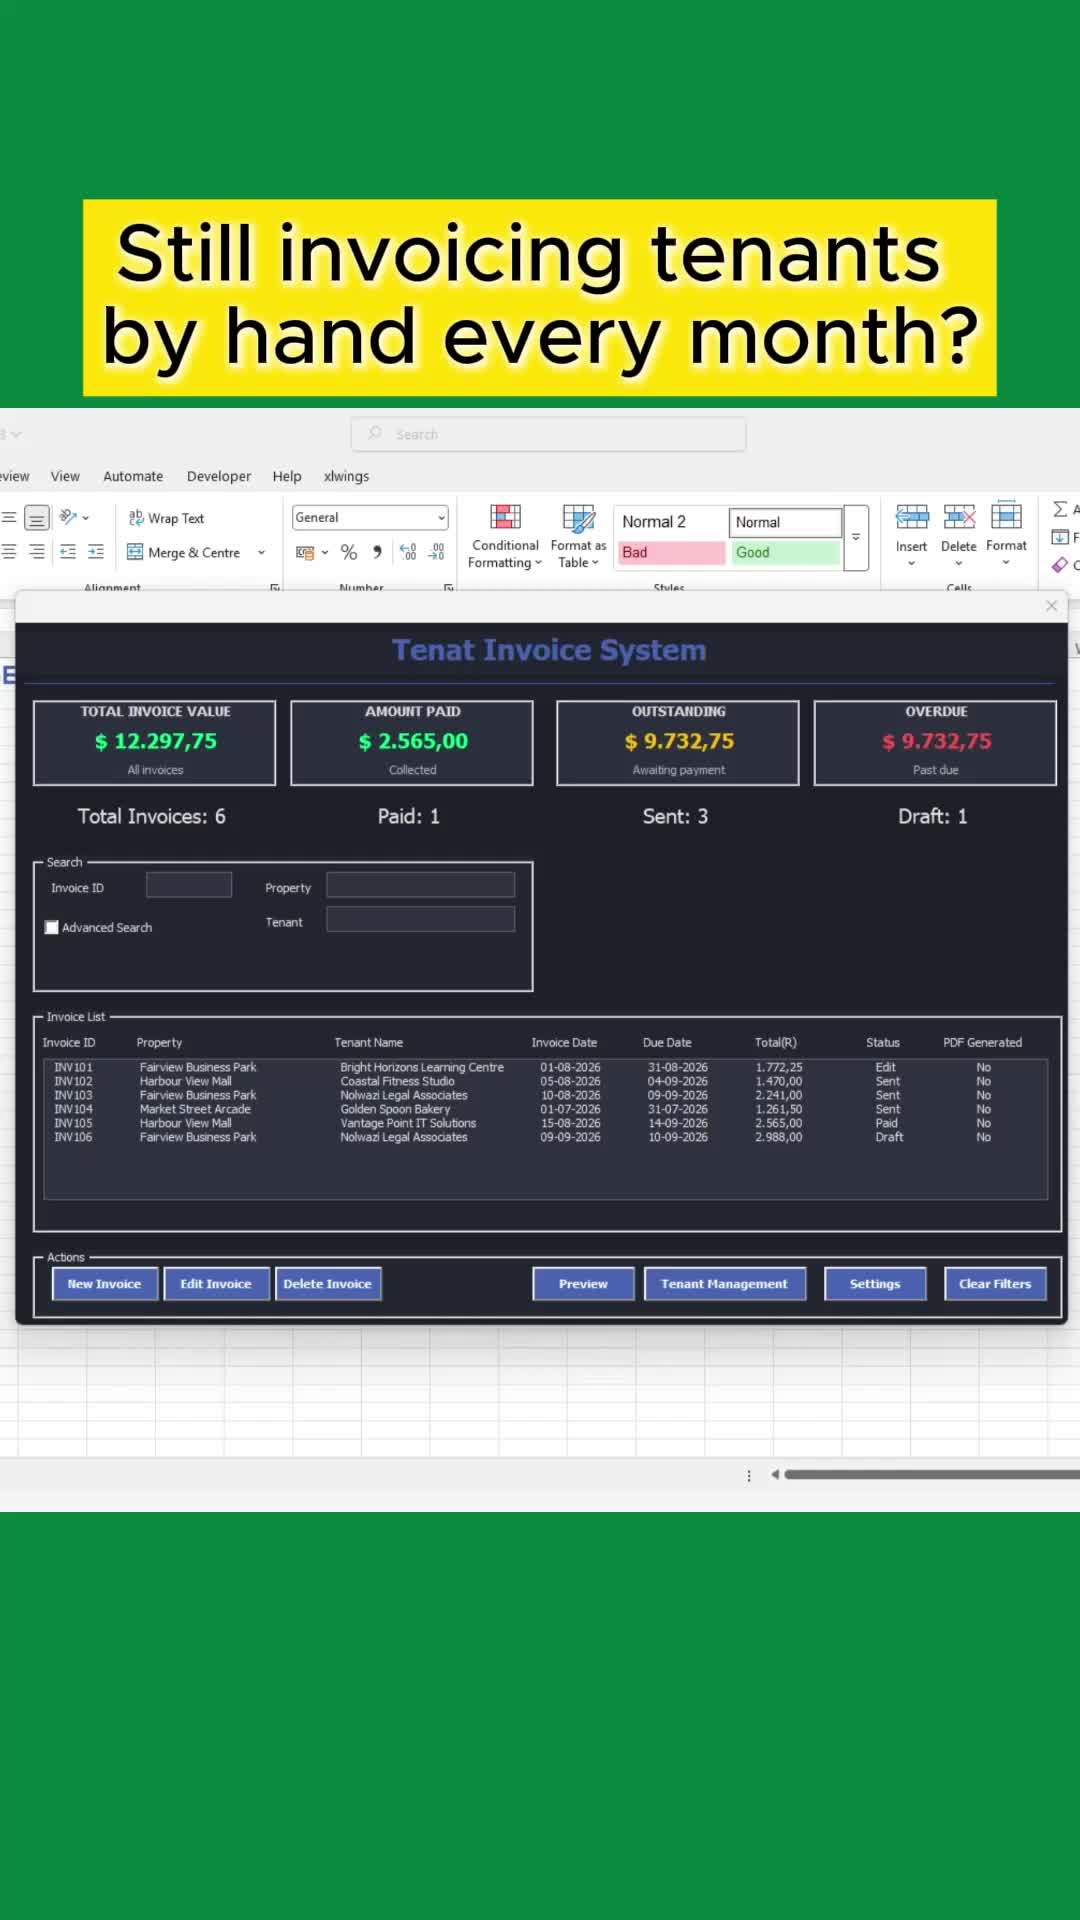
Task: Click the Clear Filters button
Action: pos(995,1284)
